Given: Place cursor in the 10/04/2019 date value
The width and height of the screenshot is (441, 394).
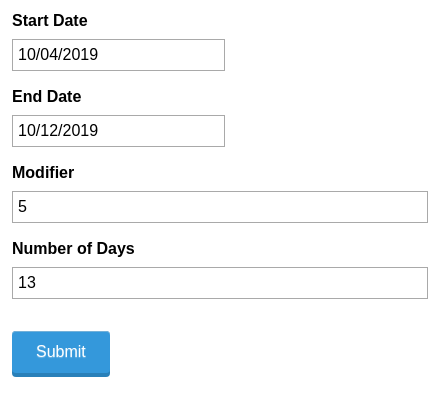Looking at the screenshot, I should 58,54.
